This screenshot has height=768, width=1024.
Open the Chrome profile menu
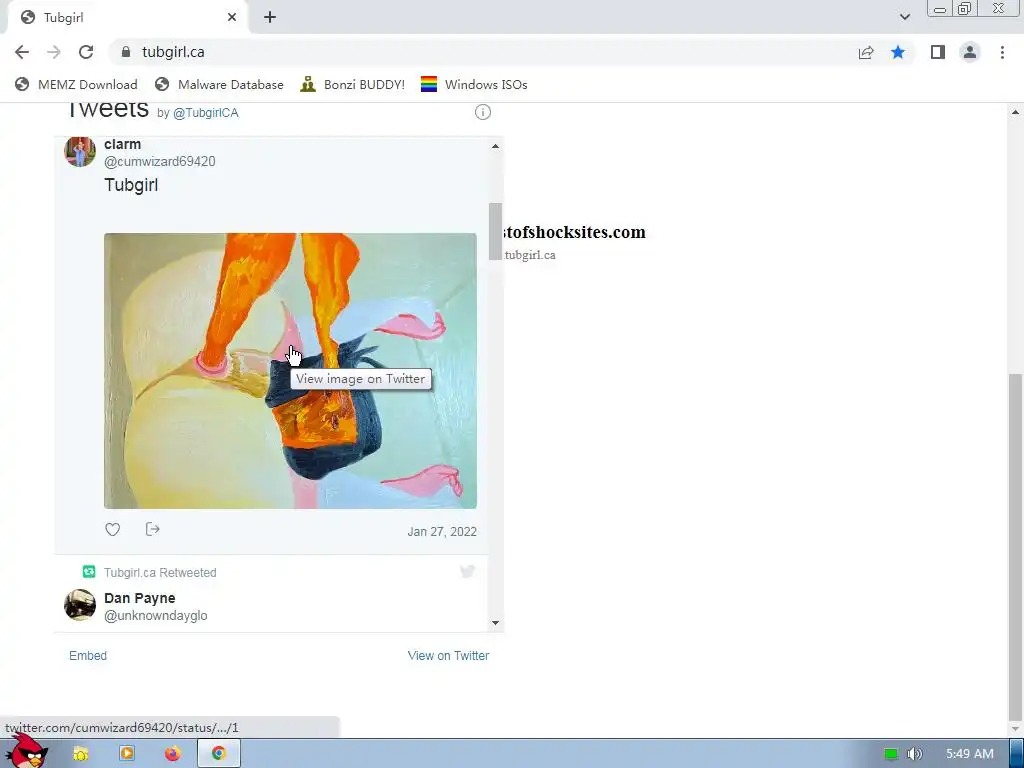click(970, 52)
